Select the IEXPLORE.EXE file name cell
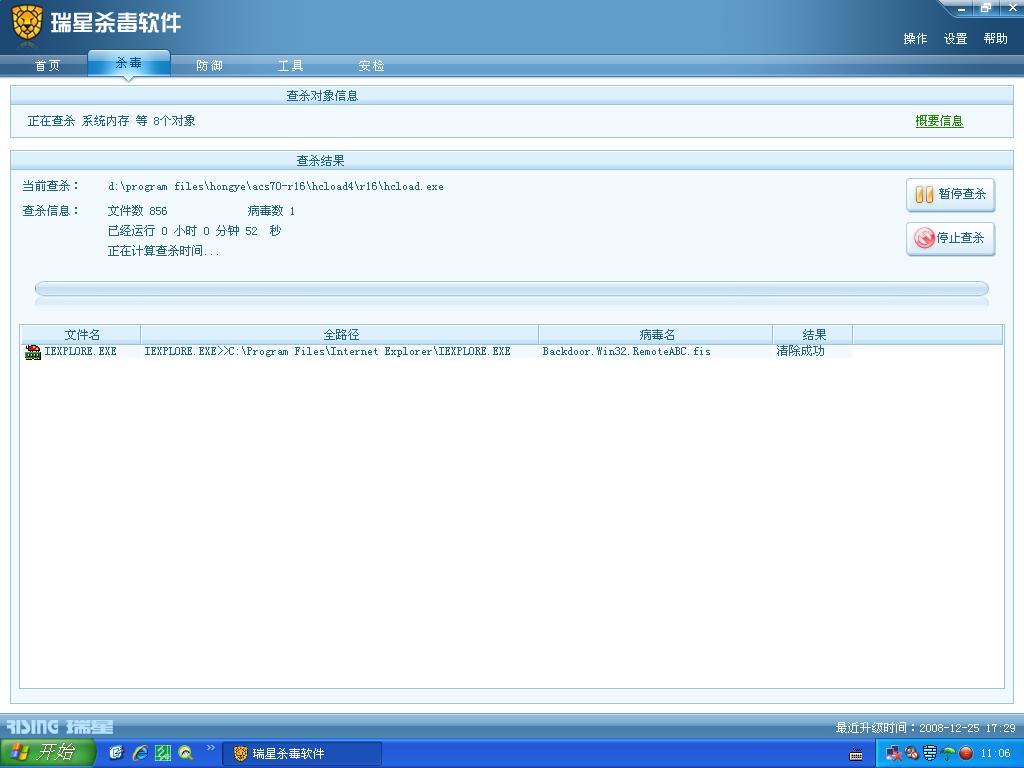Image resolution: width=1024 pixels, height=768 pixels. pos(80,351)
